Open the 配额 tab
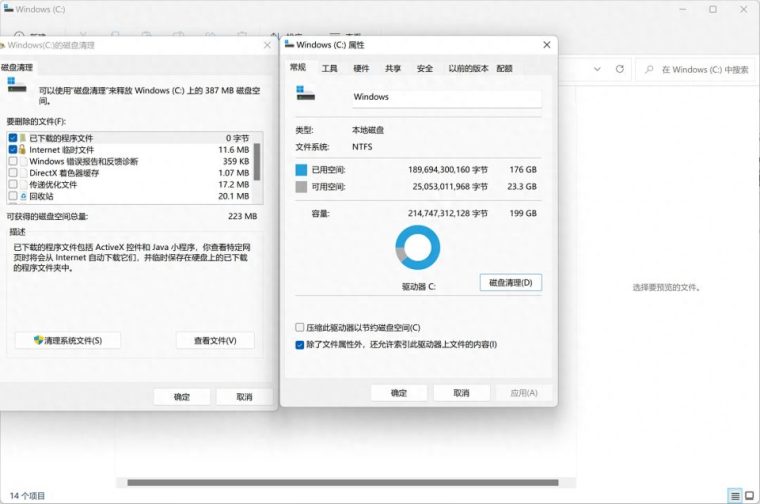 [505, 68]
